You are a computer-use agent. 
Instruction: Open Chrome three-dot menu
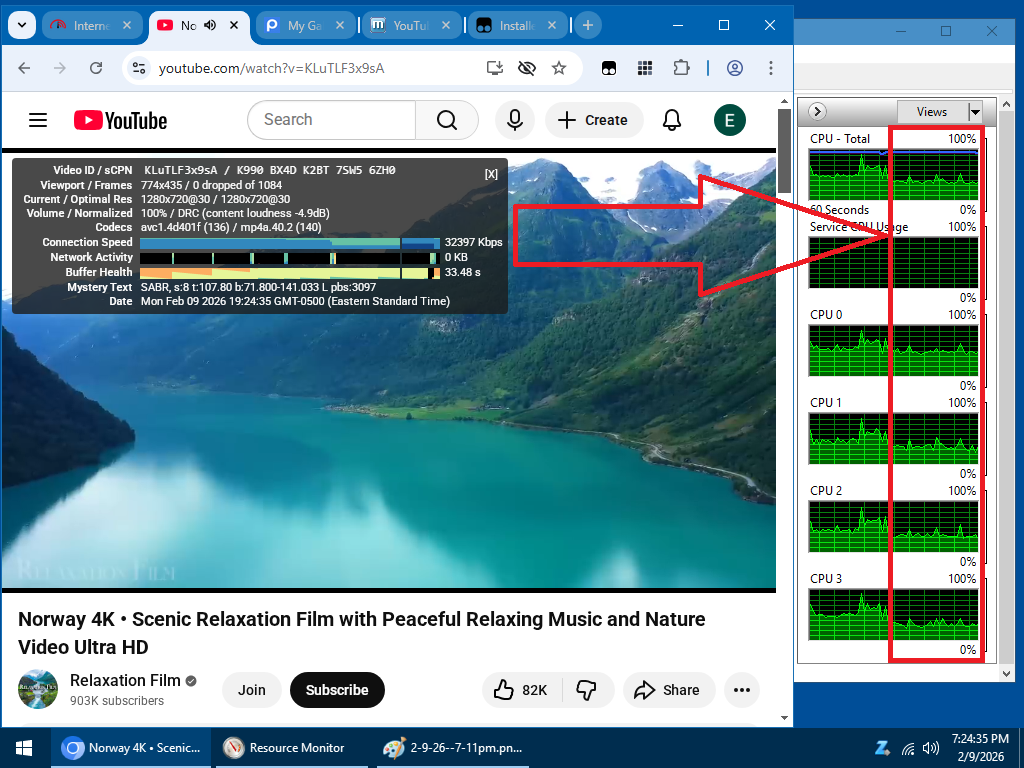(771, 68)
